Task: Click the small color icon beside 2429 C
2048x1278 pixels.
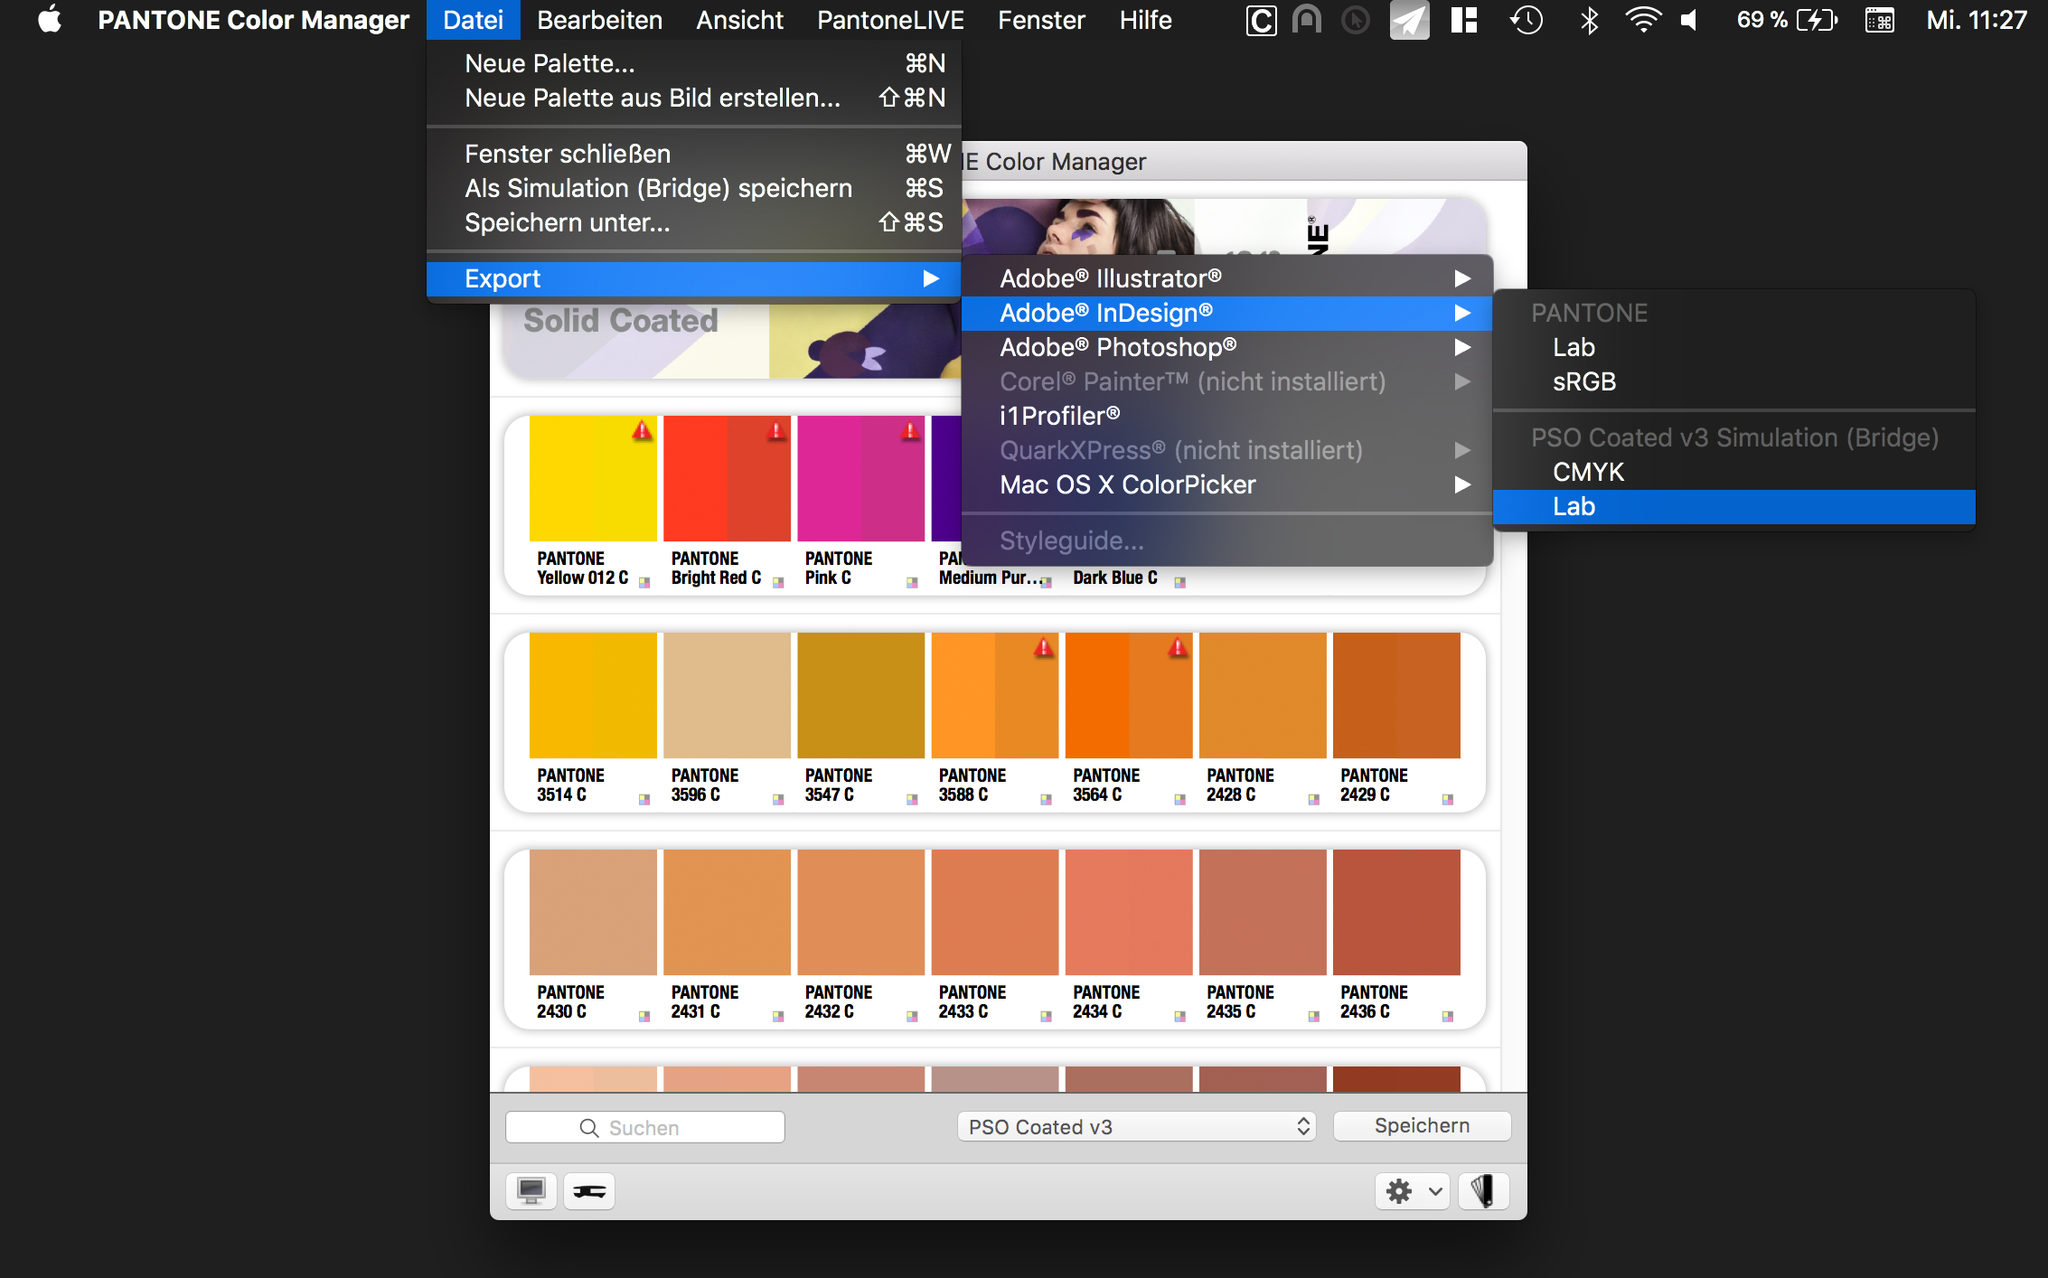Action: click(1447, 799)
